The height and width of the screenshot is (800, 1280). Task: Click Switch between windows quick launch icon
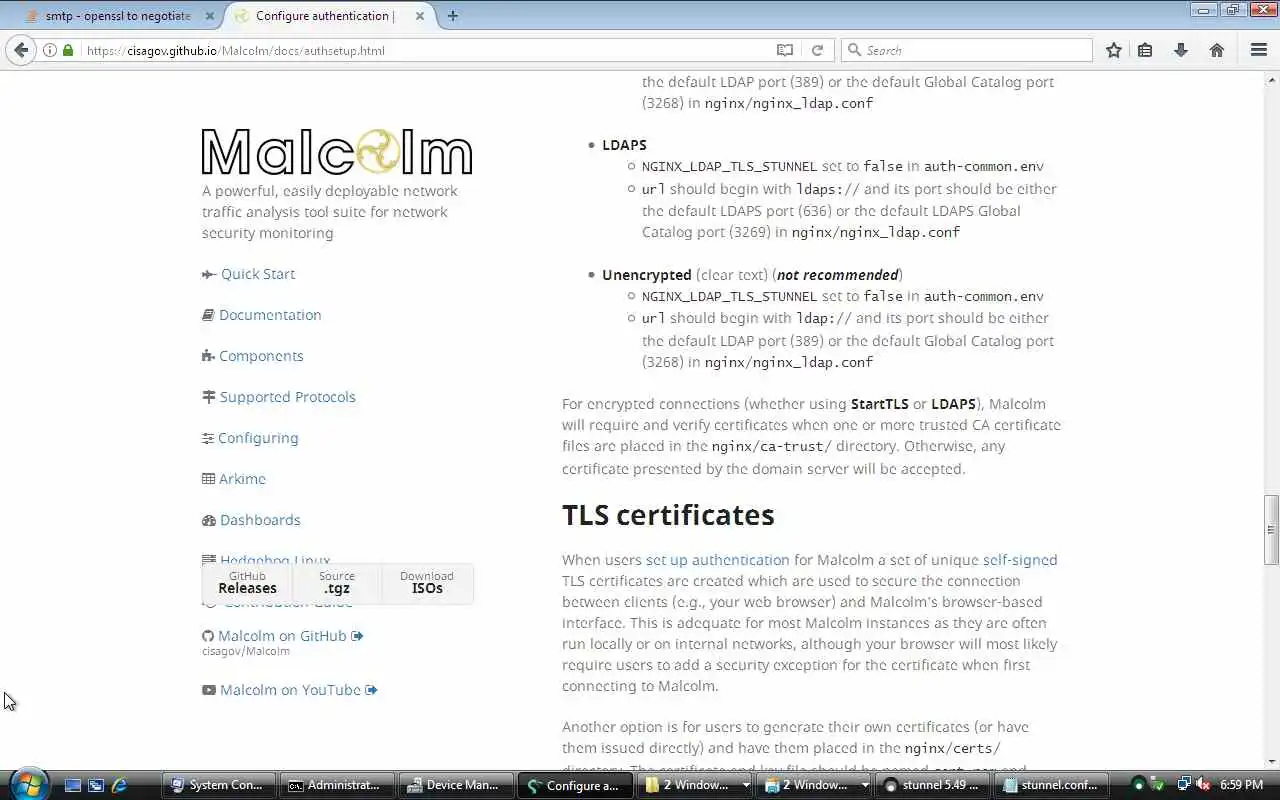pos(96,785)
